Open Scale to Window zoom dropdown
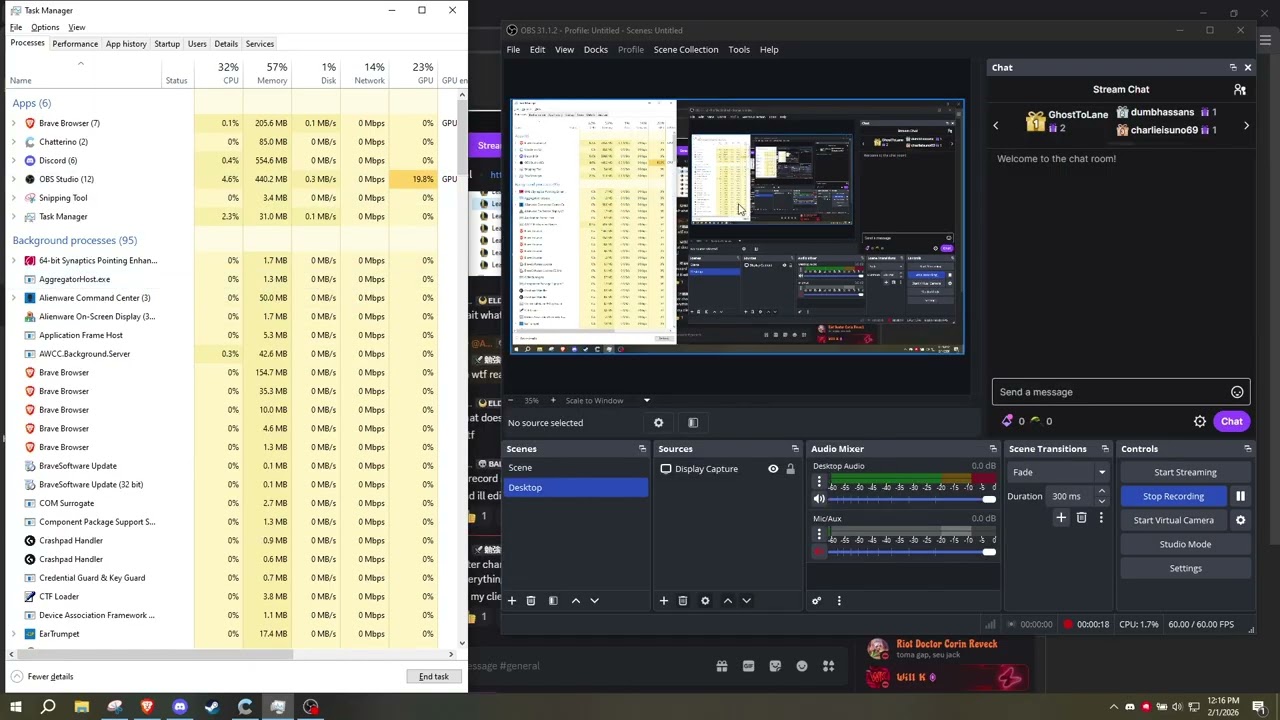The height and width of the screenshot is (720, 1280). (x=646, y=401)
